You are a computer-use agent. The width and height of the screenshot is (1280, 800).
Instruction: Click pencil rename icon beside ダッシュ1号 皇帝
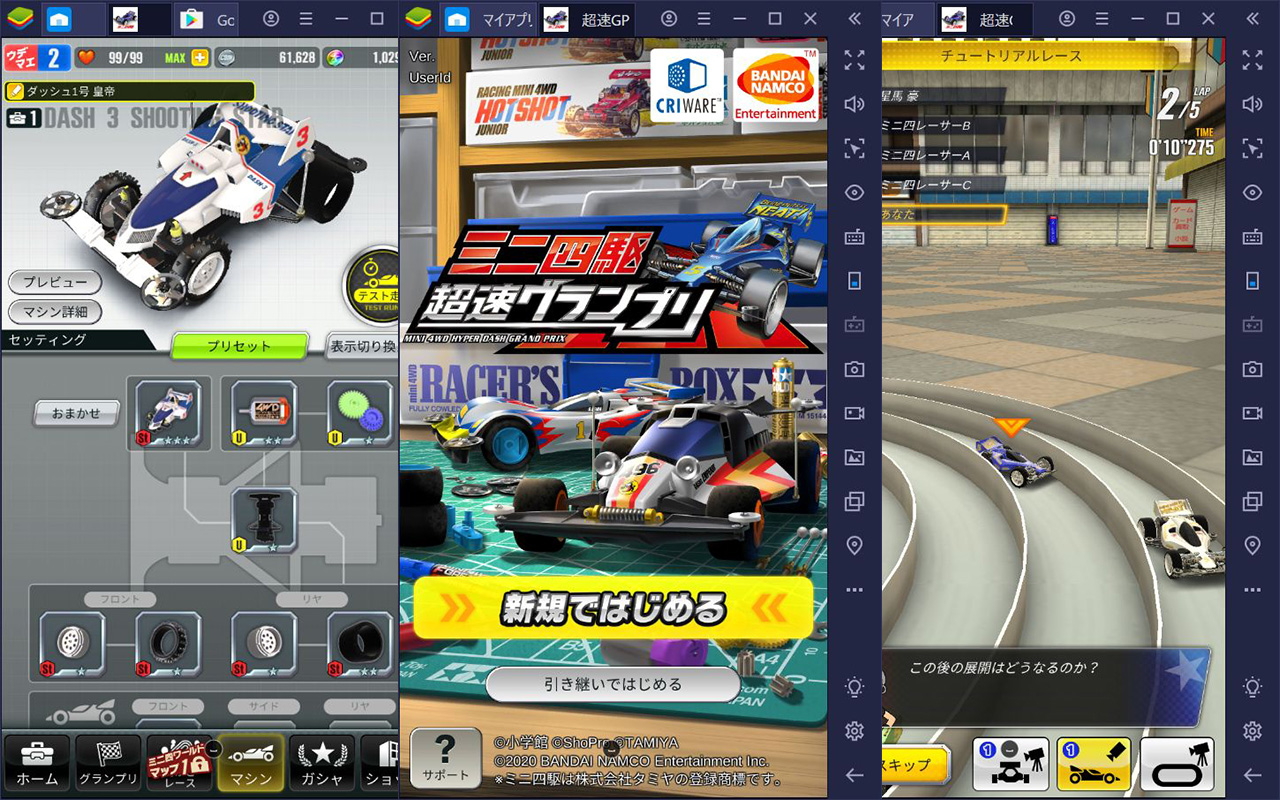tap(16, 91)
